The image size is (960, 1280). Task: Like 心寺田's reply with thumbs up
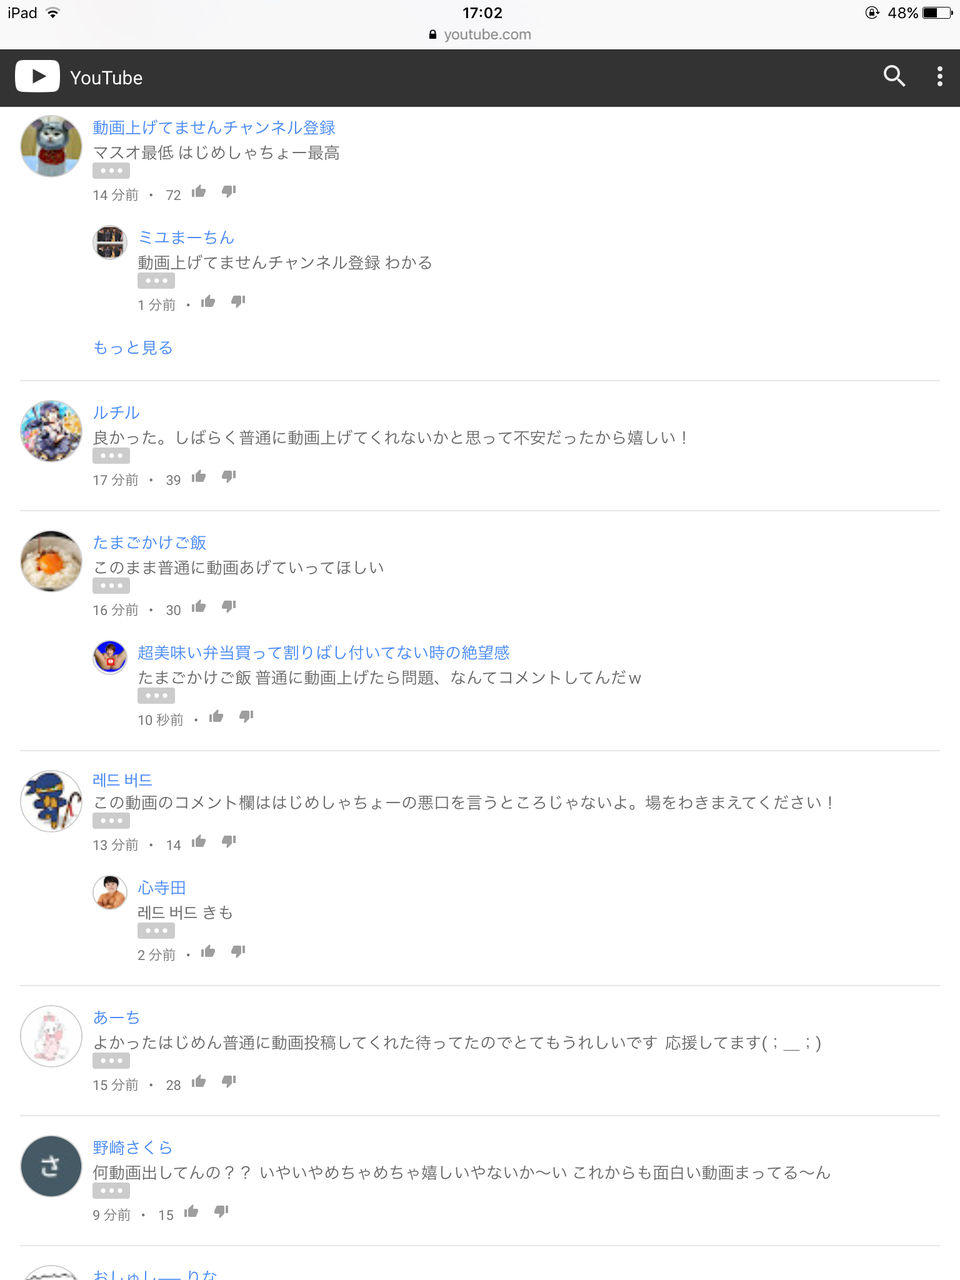tap(208, 952)
